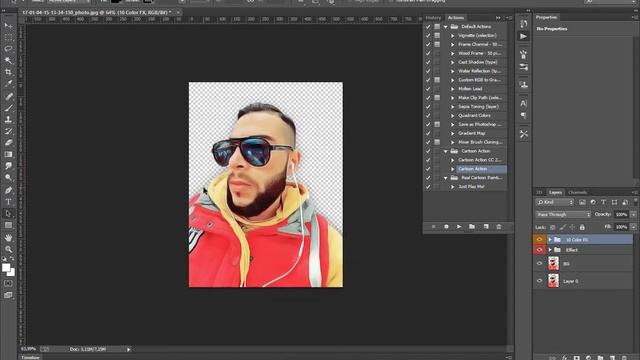The image size is (640, 360).
Task: Hide the BG layer
Action: [x=539, y=264]
